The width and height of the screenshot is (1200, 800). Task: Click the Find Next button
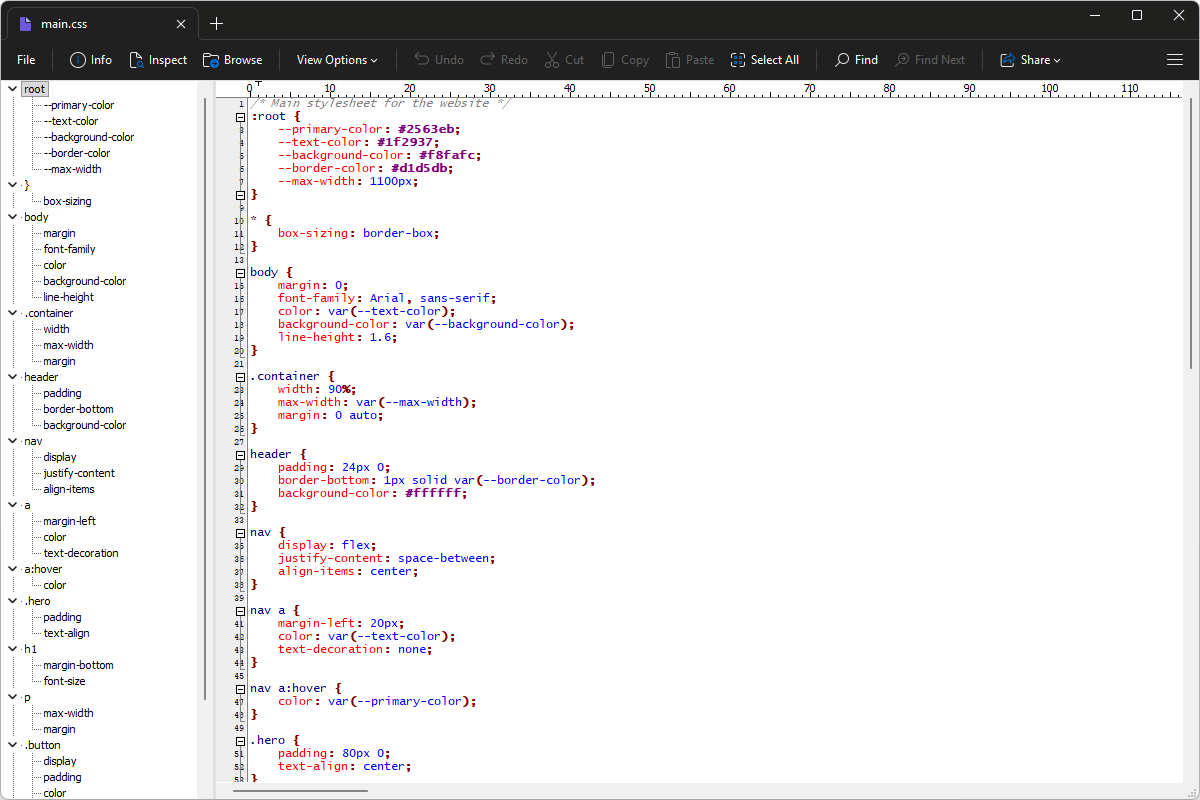(x=930, y=60)
